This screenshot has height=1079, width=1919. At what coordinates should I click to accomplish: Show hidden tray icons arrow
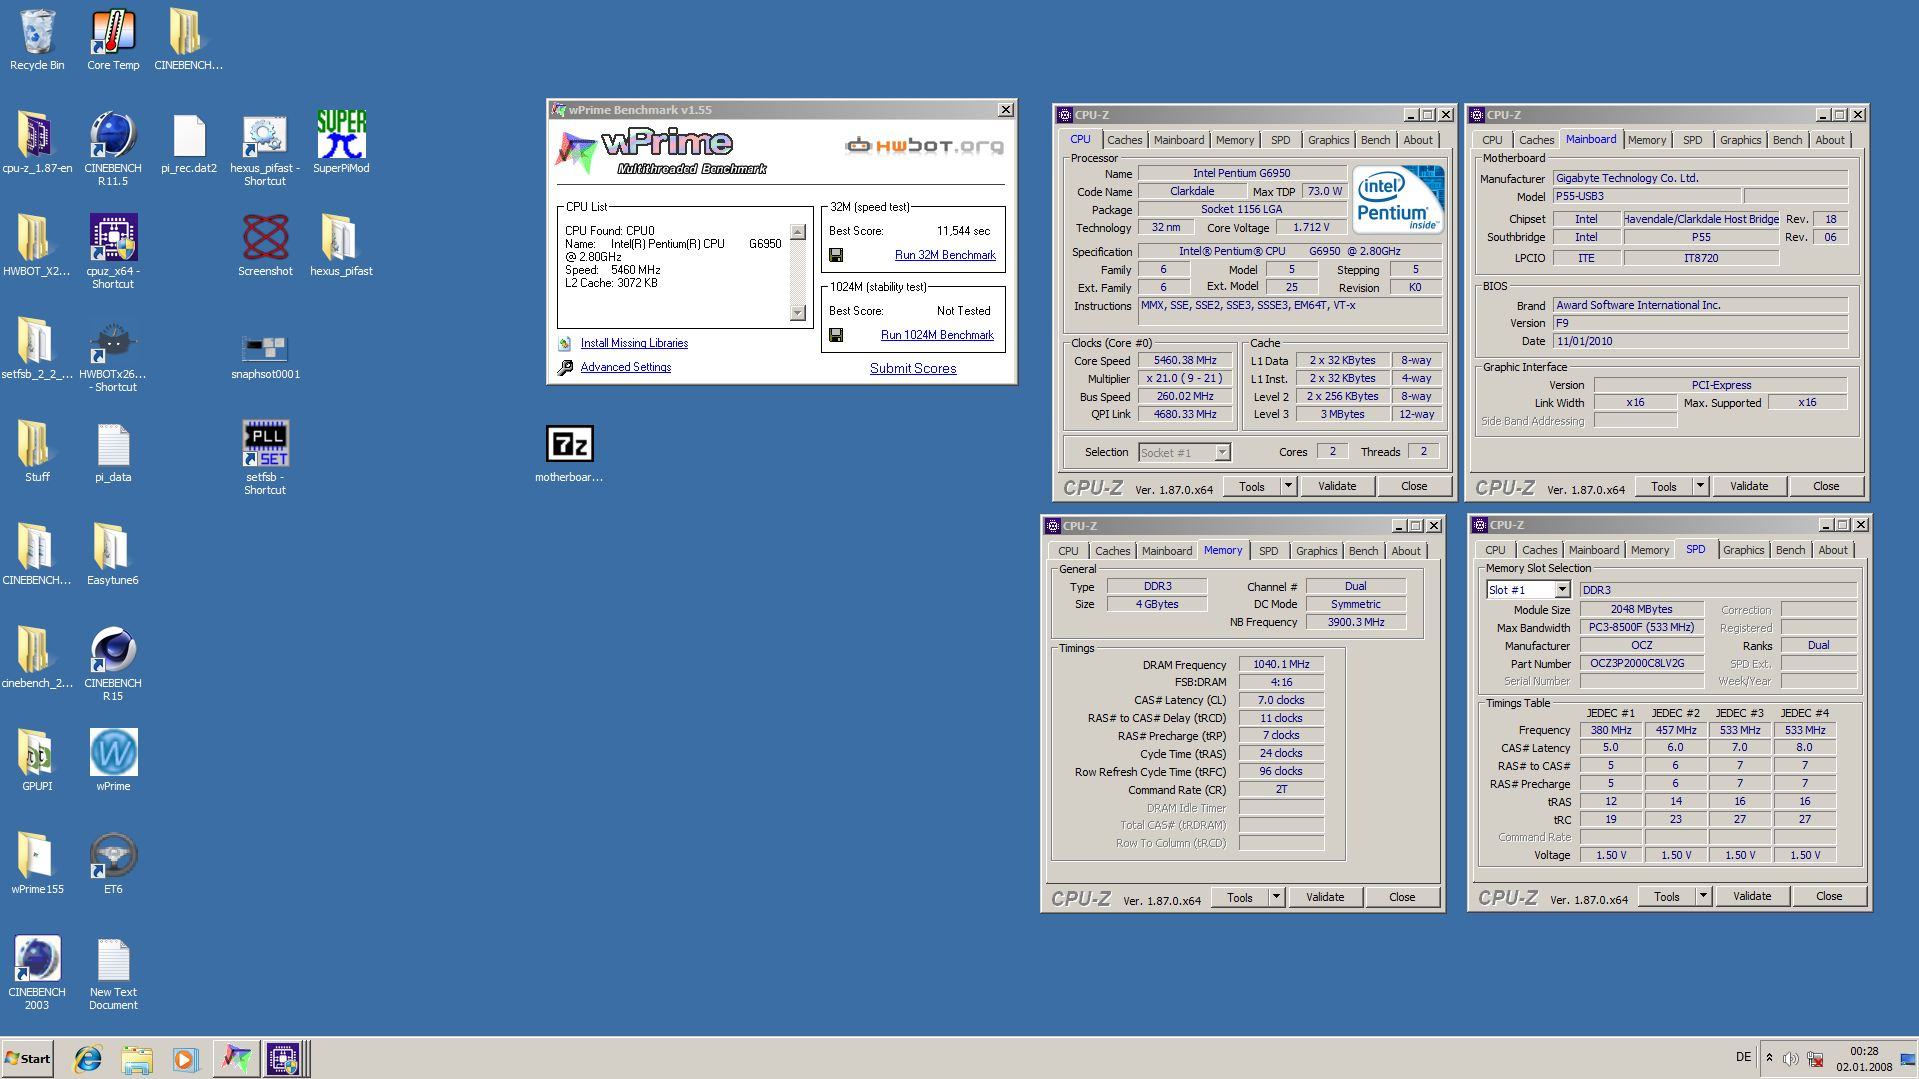1769,1058
